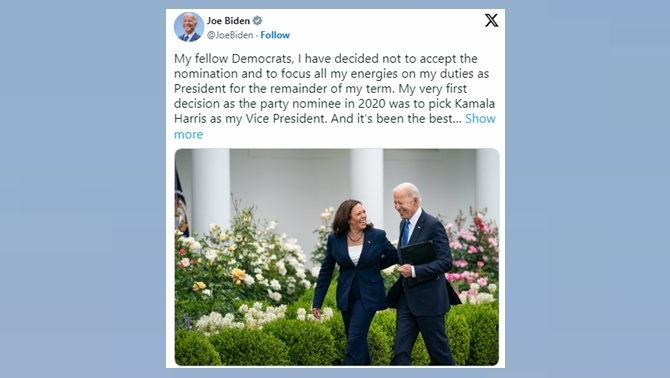Click the yellow roses in the photo
Screen dimensions: 670x378
(x=238, y=275)
